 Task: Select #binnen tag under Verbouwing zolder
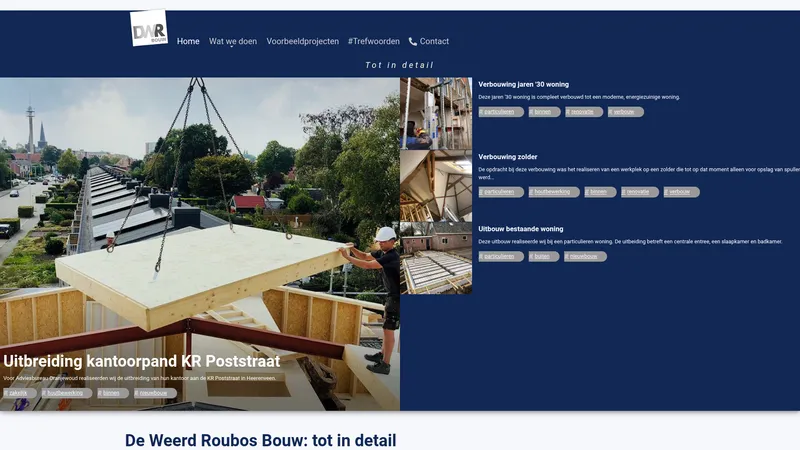click(600, 192)
